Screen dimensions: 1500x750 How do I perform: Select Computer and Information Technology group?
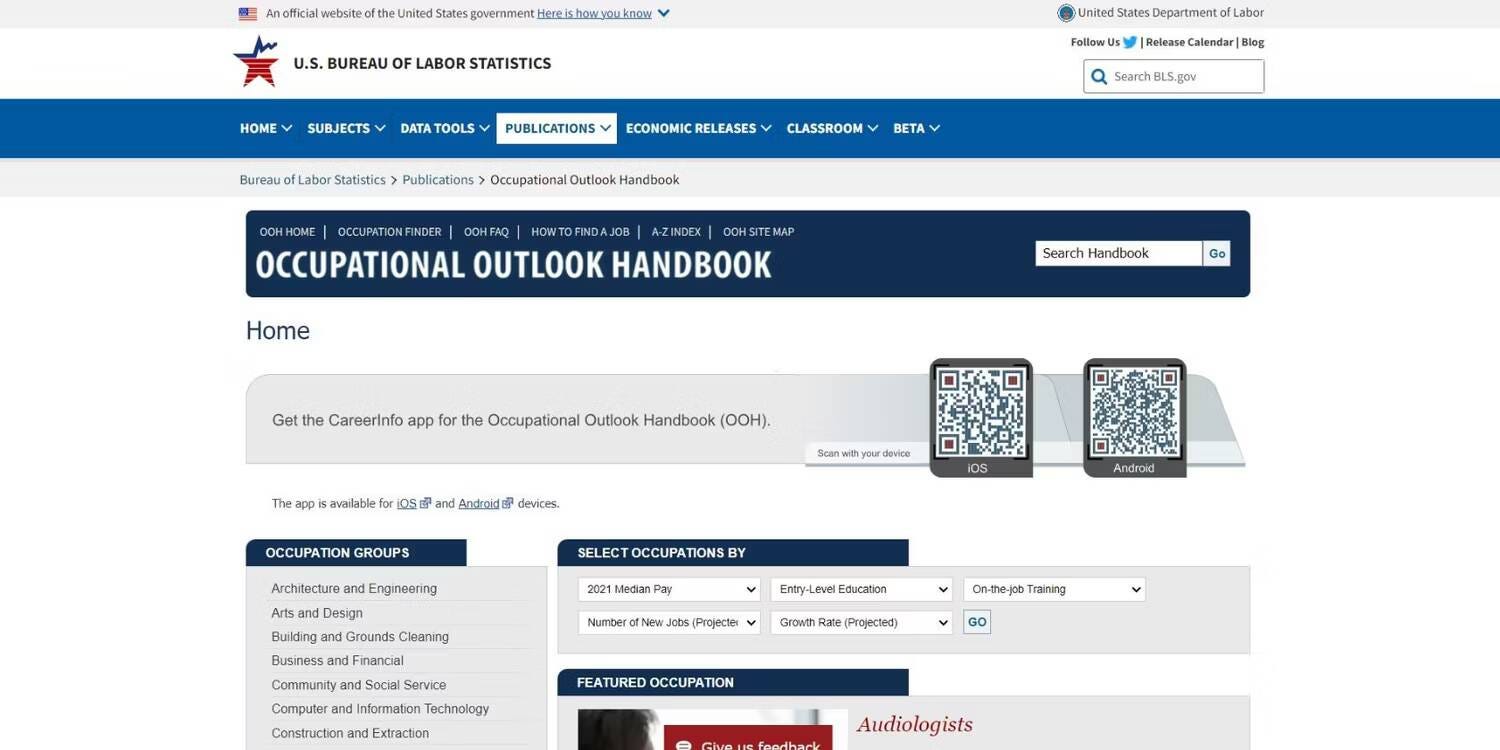(x=380, y=709)
